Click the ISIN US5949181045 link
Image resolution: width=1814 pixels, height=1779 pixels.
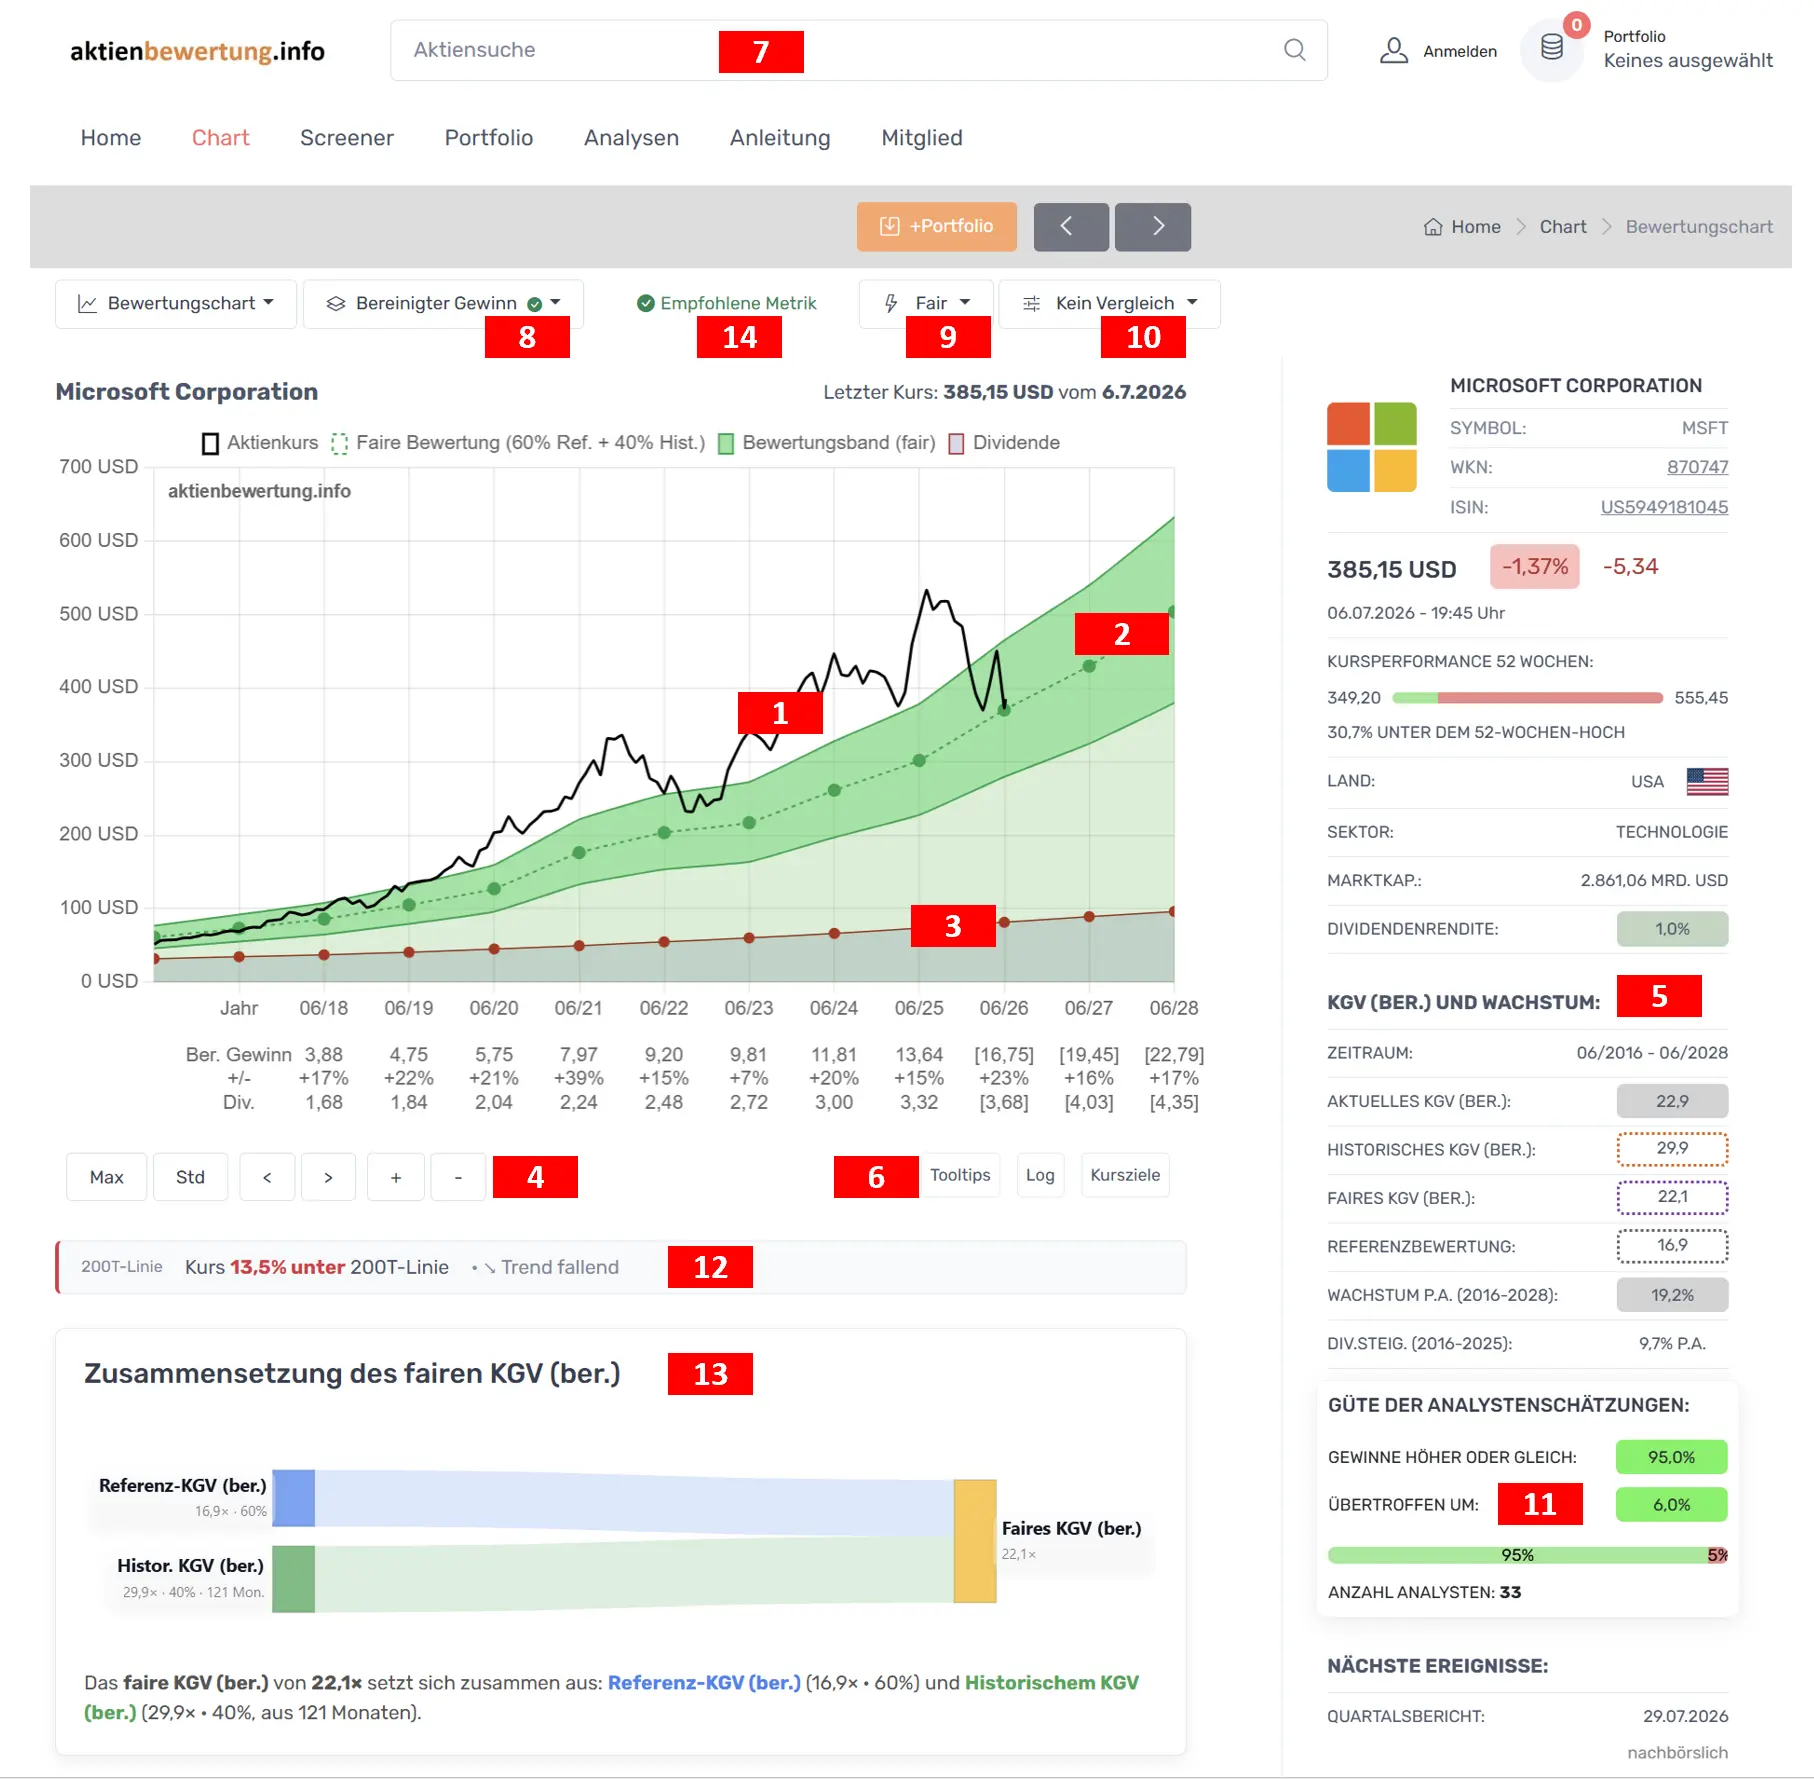coord(1664,507)
